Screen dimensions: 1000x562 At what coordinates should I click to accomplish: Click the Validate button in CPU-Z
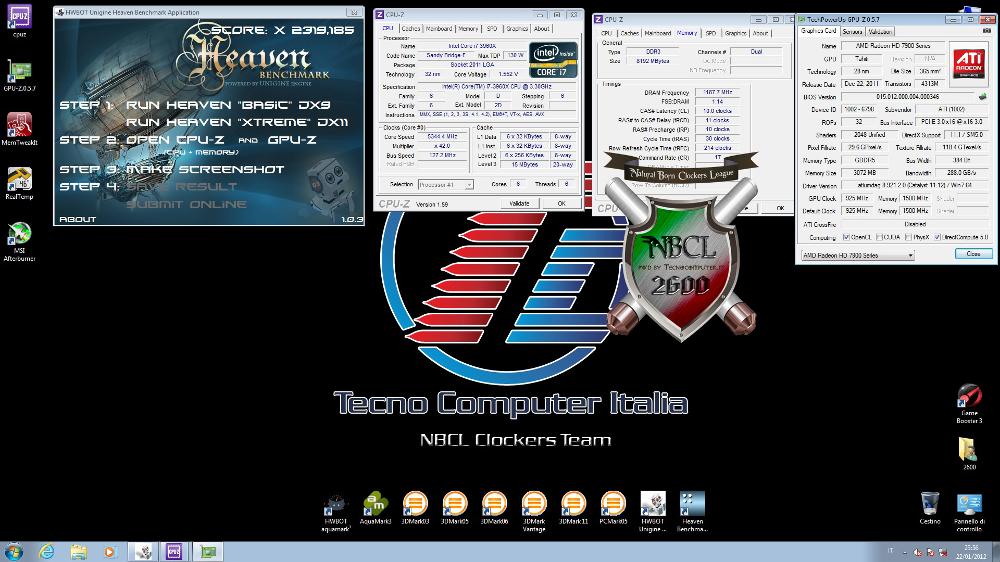coord(519,203)
